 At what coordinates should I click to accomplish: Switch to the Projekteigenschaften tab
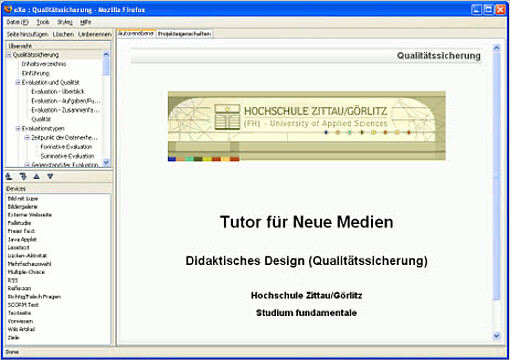184,34
